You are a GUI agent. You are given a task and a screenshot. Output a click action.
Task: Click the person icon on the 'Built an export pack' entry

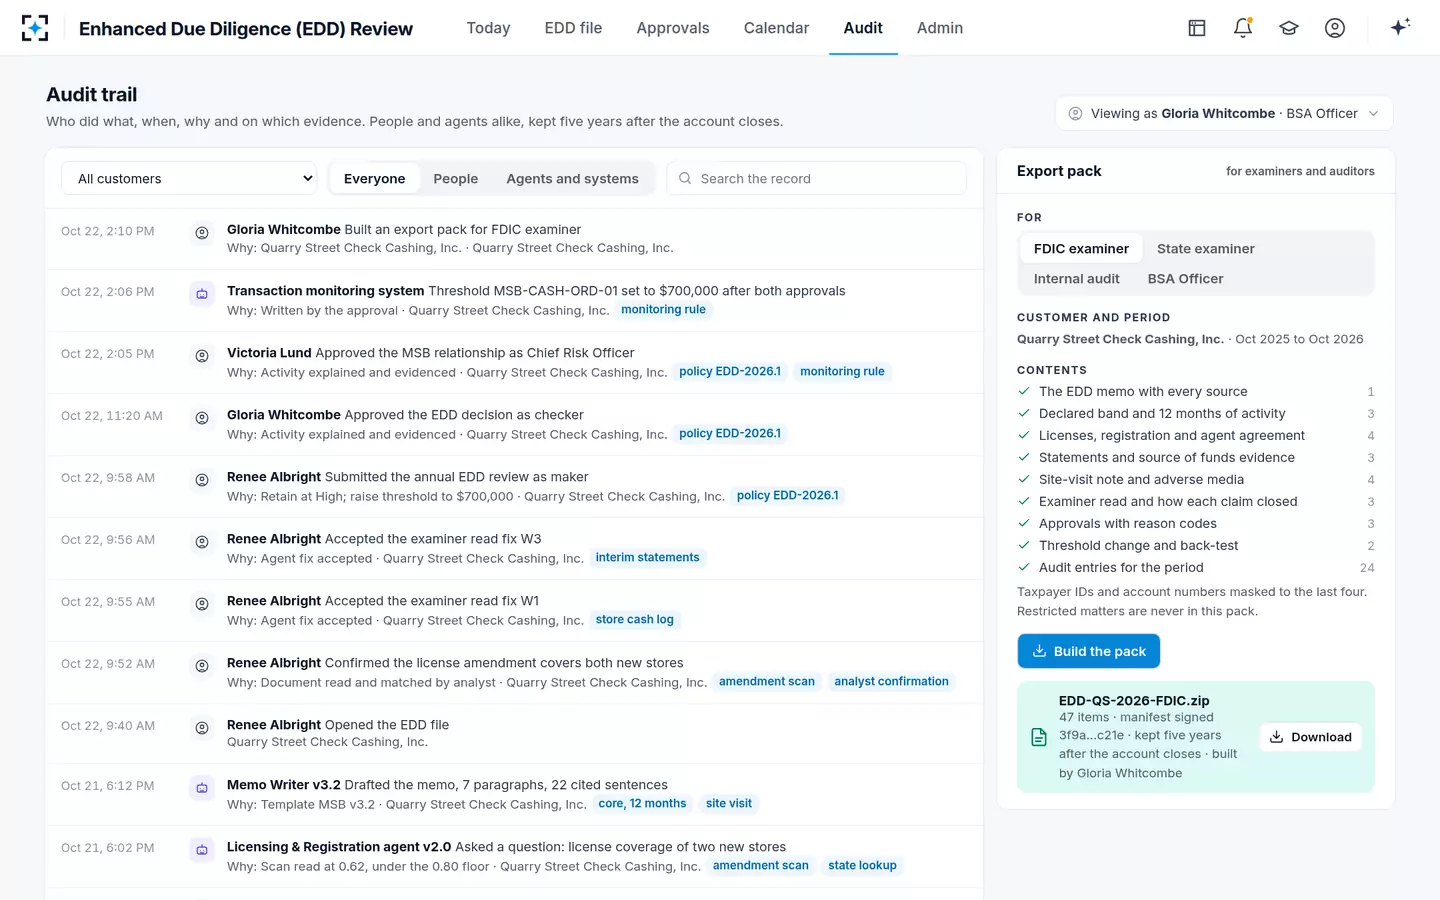click(202, 233)
